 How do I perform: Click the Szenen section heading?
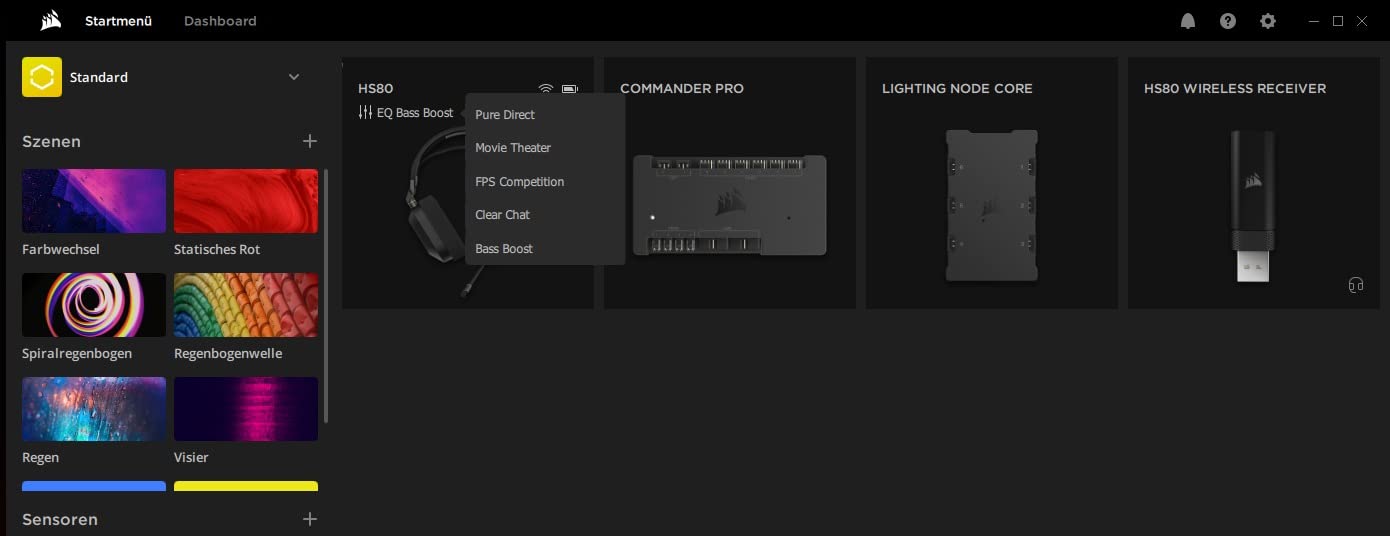pyautogui.click(x=51, y=142)
